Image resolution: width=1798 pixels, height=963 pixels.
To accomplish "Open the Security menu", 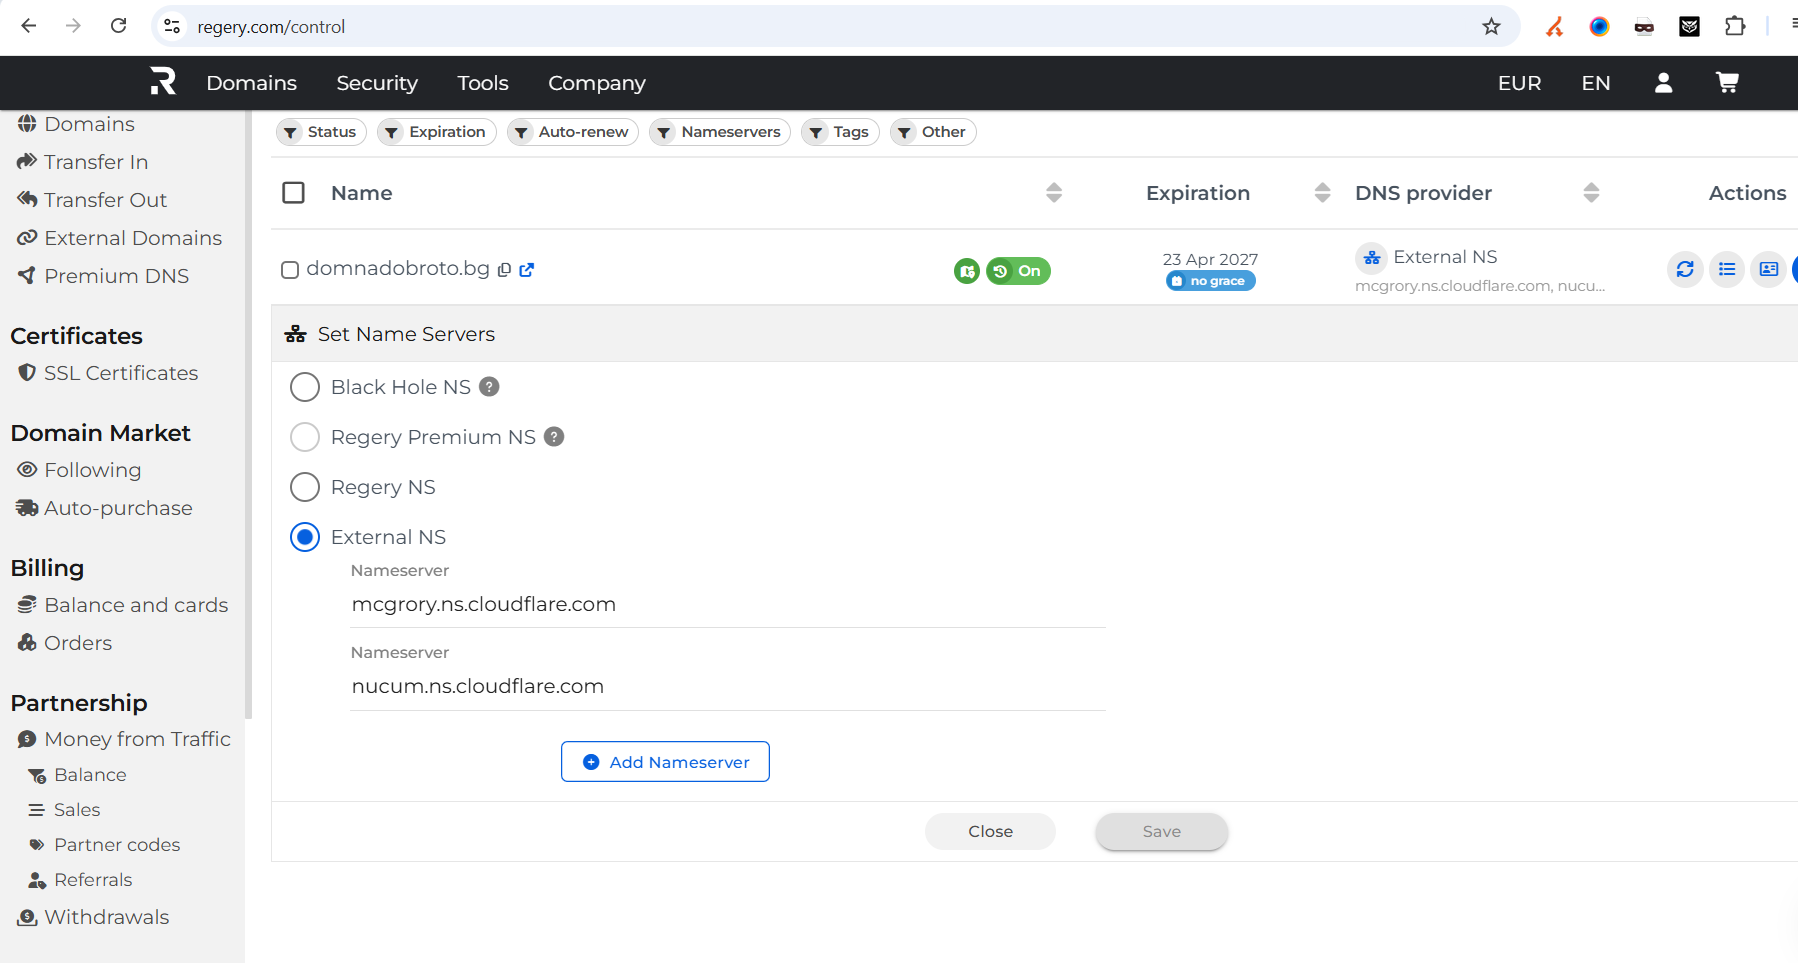I will pyautogui.click(x=377, y=83).
